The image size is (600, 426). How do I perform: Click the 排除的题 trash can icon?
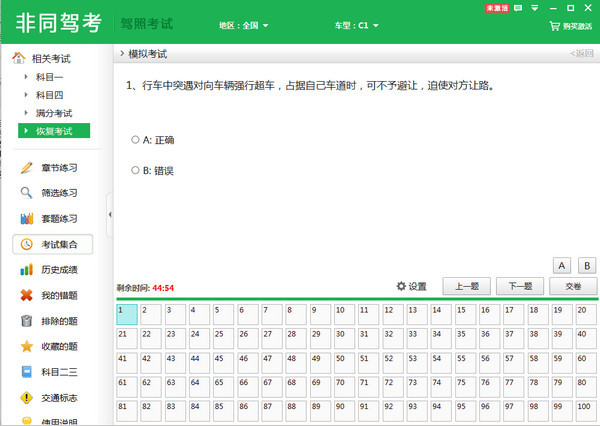26,321
